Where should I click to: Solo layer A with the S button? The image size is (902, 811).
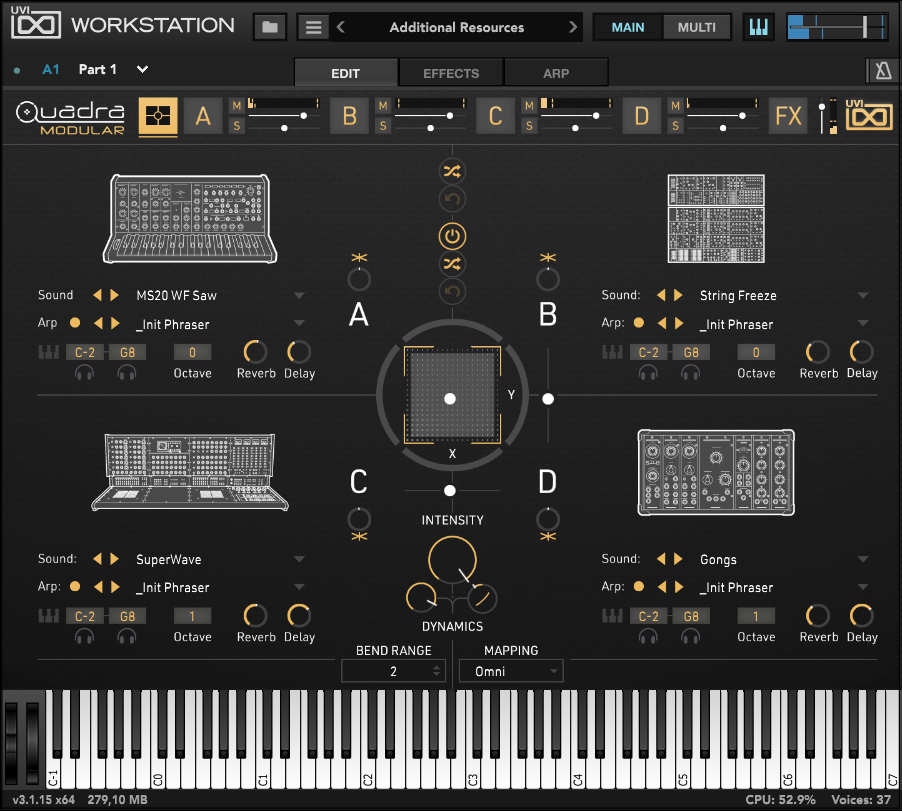point(236,125)
